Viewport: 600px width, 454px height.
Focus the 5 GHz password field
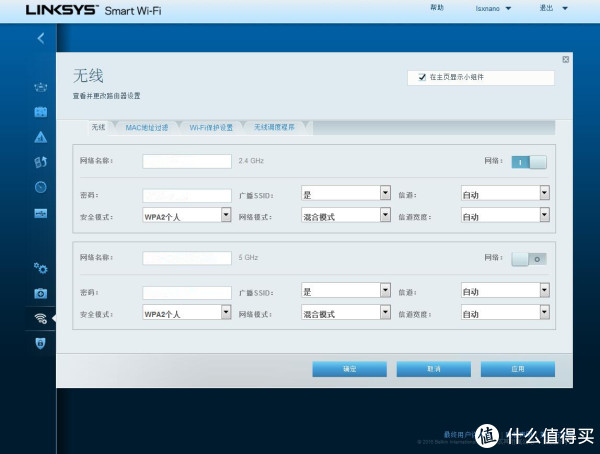click(187, 293)
